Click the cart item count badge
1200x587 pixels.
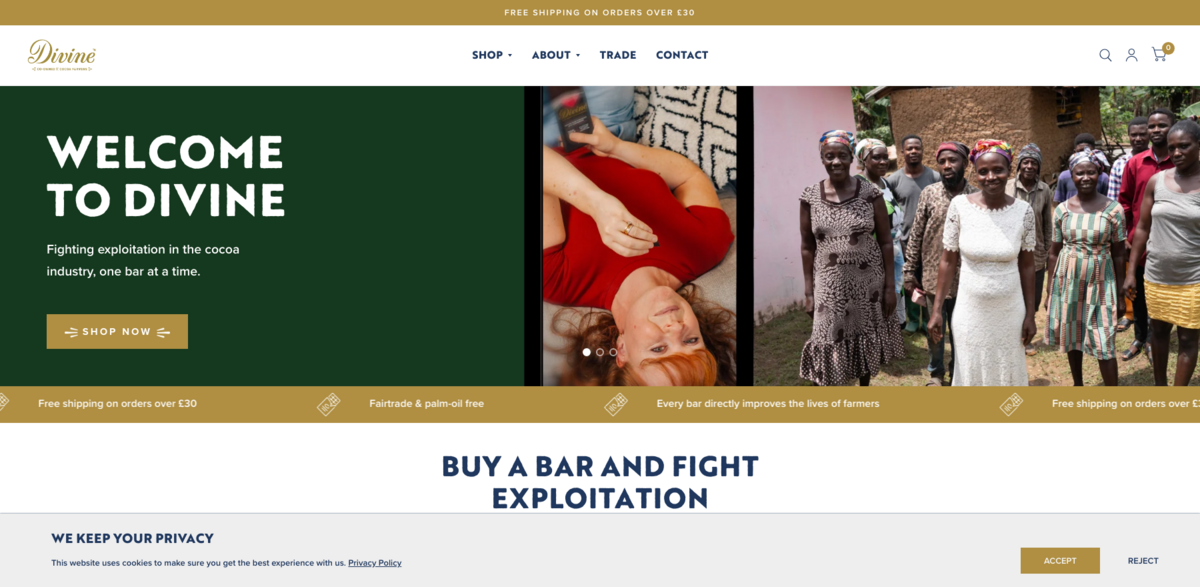click(x=1168, y=47)
